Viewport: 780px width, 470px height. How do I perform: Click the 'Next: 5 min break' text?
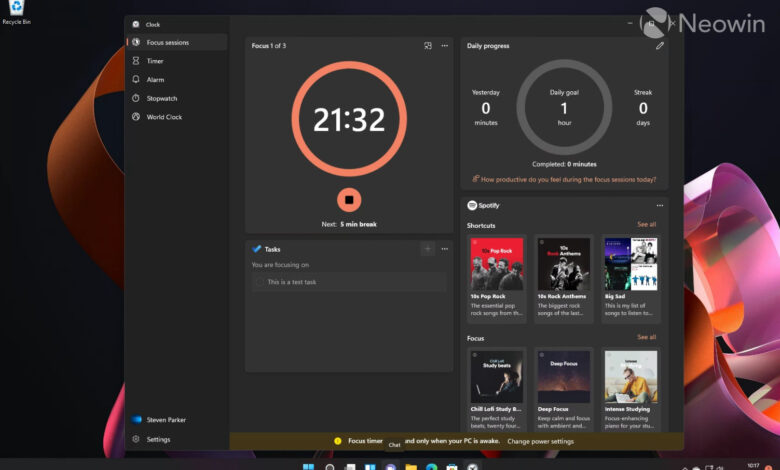pos(349,224)
